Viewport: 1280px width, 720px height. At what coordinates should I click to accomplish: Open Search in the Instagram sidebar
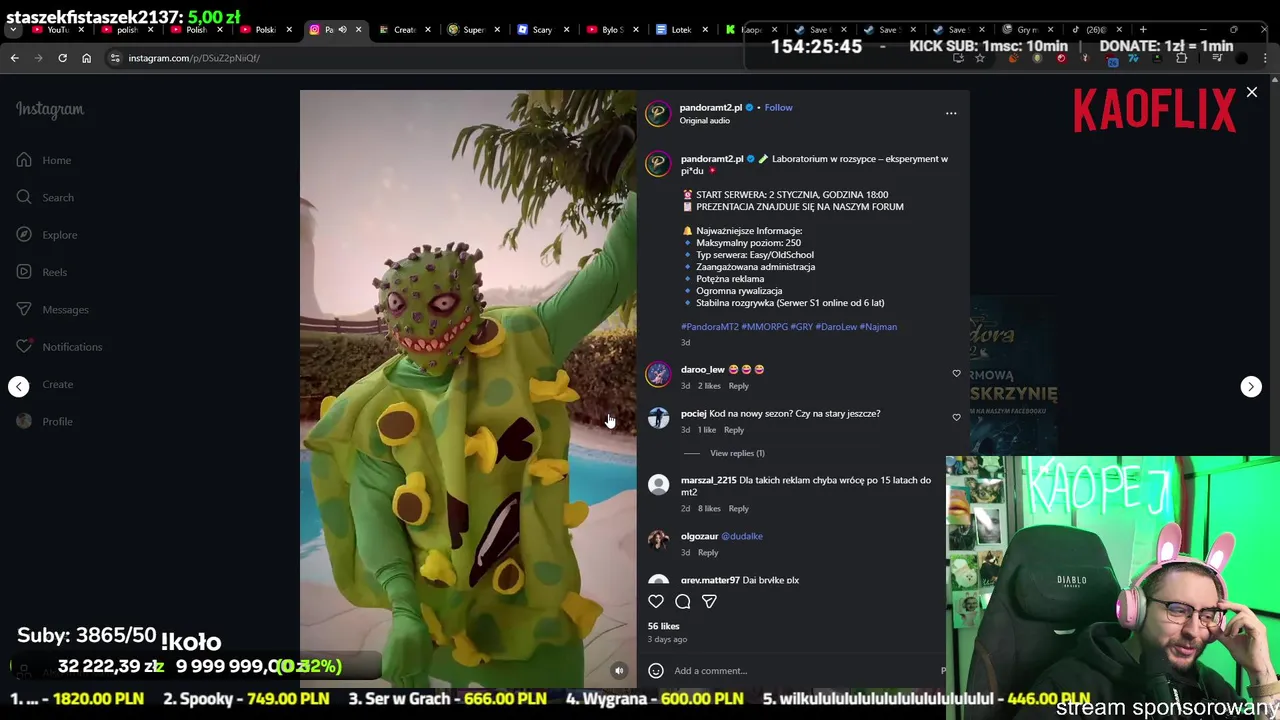[45, 197]
